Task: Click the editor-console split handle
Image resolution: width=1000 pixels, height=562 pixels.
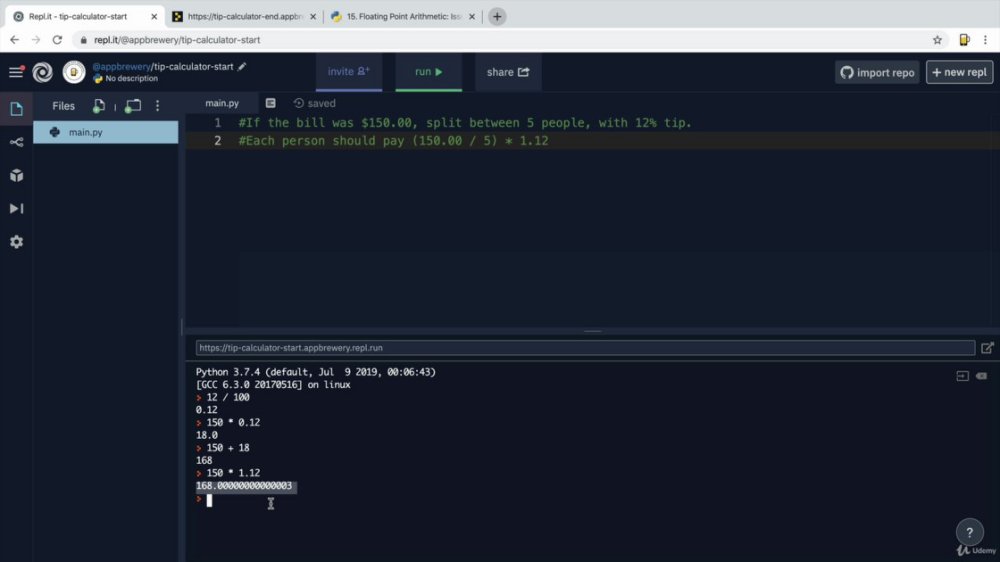Action: (x=592, y=331)
